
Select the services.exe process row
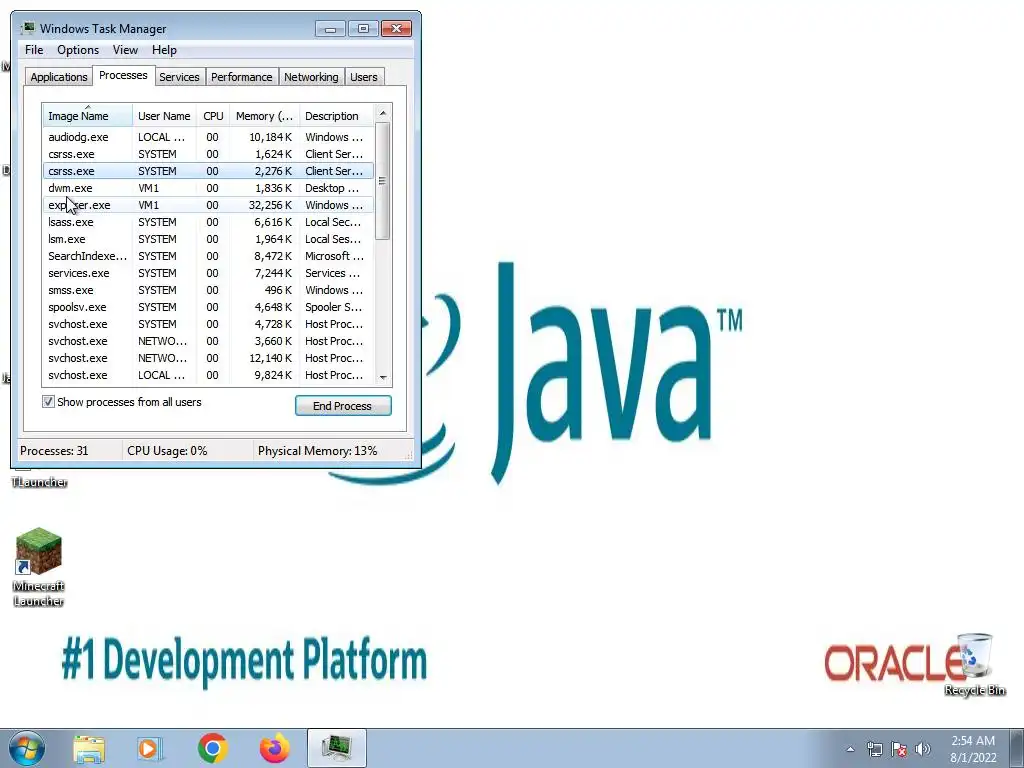208,273
